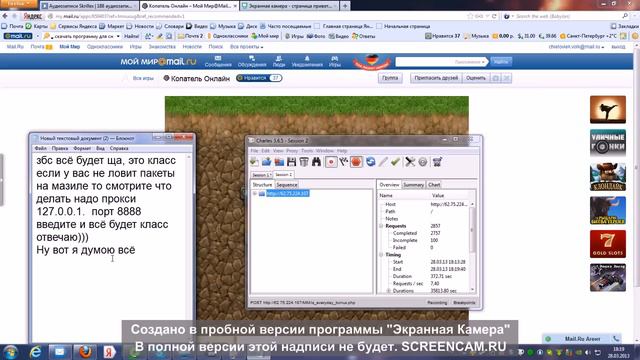This screenshot has width=640, height=360.
Task: Open Уведомления bell icon in Мой Мир header
Action: pyautogui.click(x=307, y=62)
